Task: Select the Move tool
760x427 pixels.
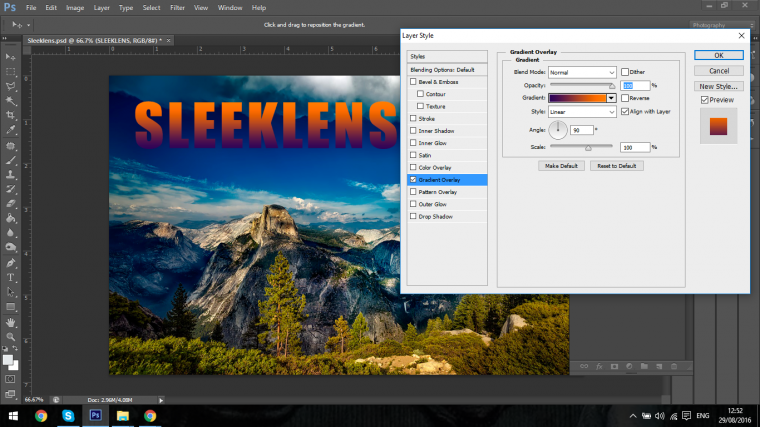Action: tap(10, 57)
